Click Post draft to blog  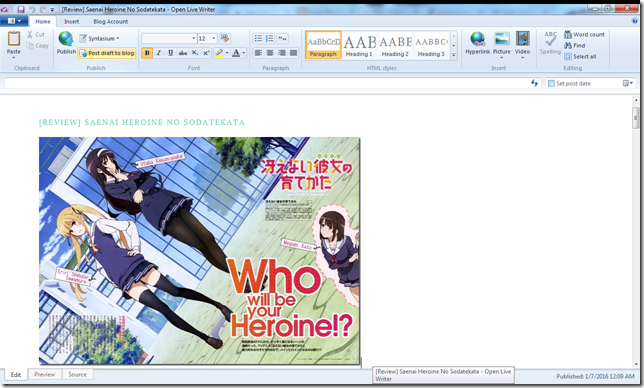107,53
